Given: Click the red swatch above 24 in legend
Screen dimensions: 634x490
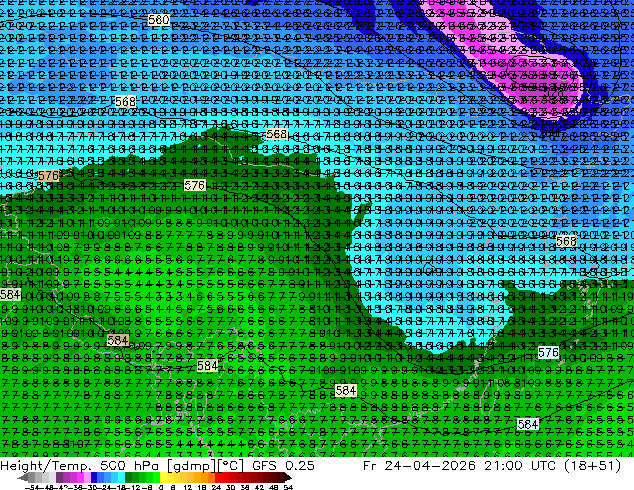Looking at the screenshot, I should pos(218,477).
